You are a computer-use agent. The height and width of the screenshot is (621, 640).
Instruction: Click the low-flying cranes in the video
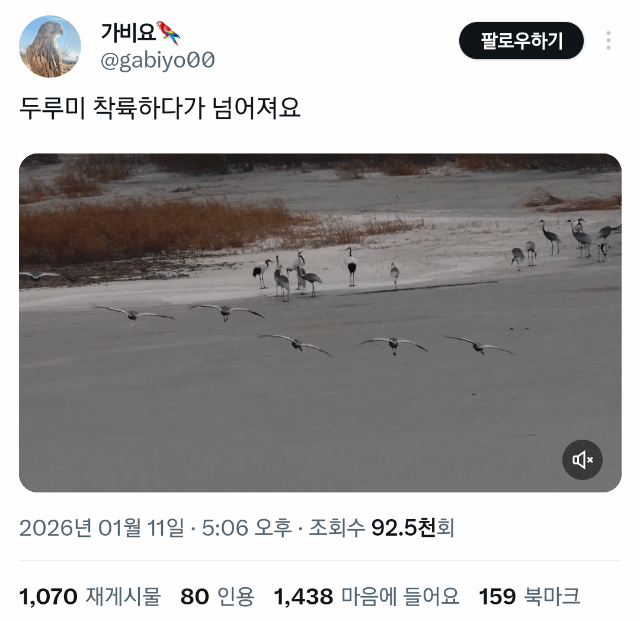[302, 329]
